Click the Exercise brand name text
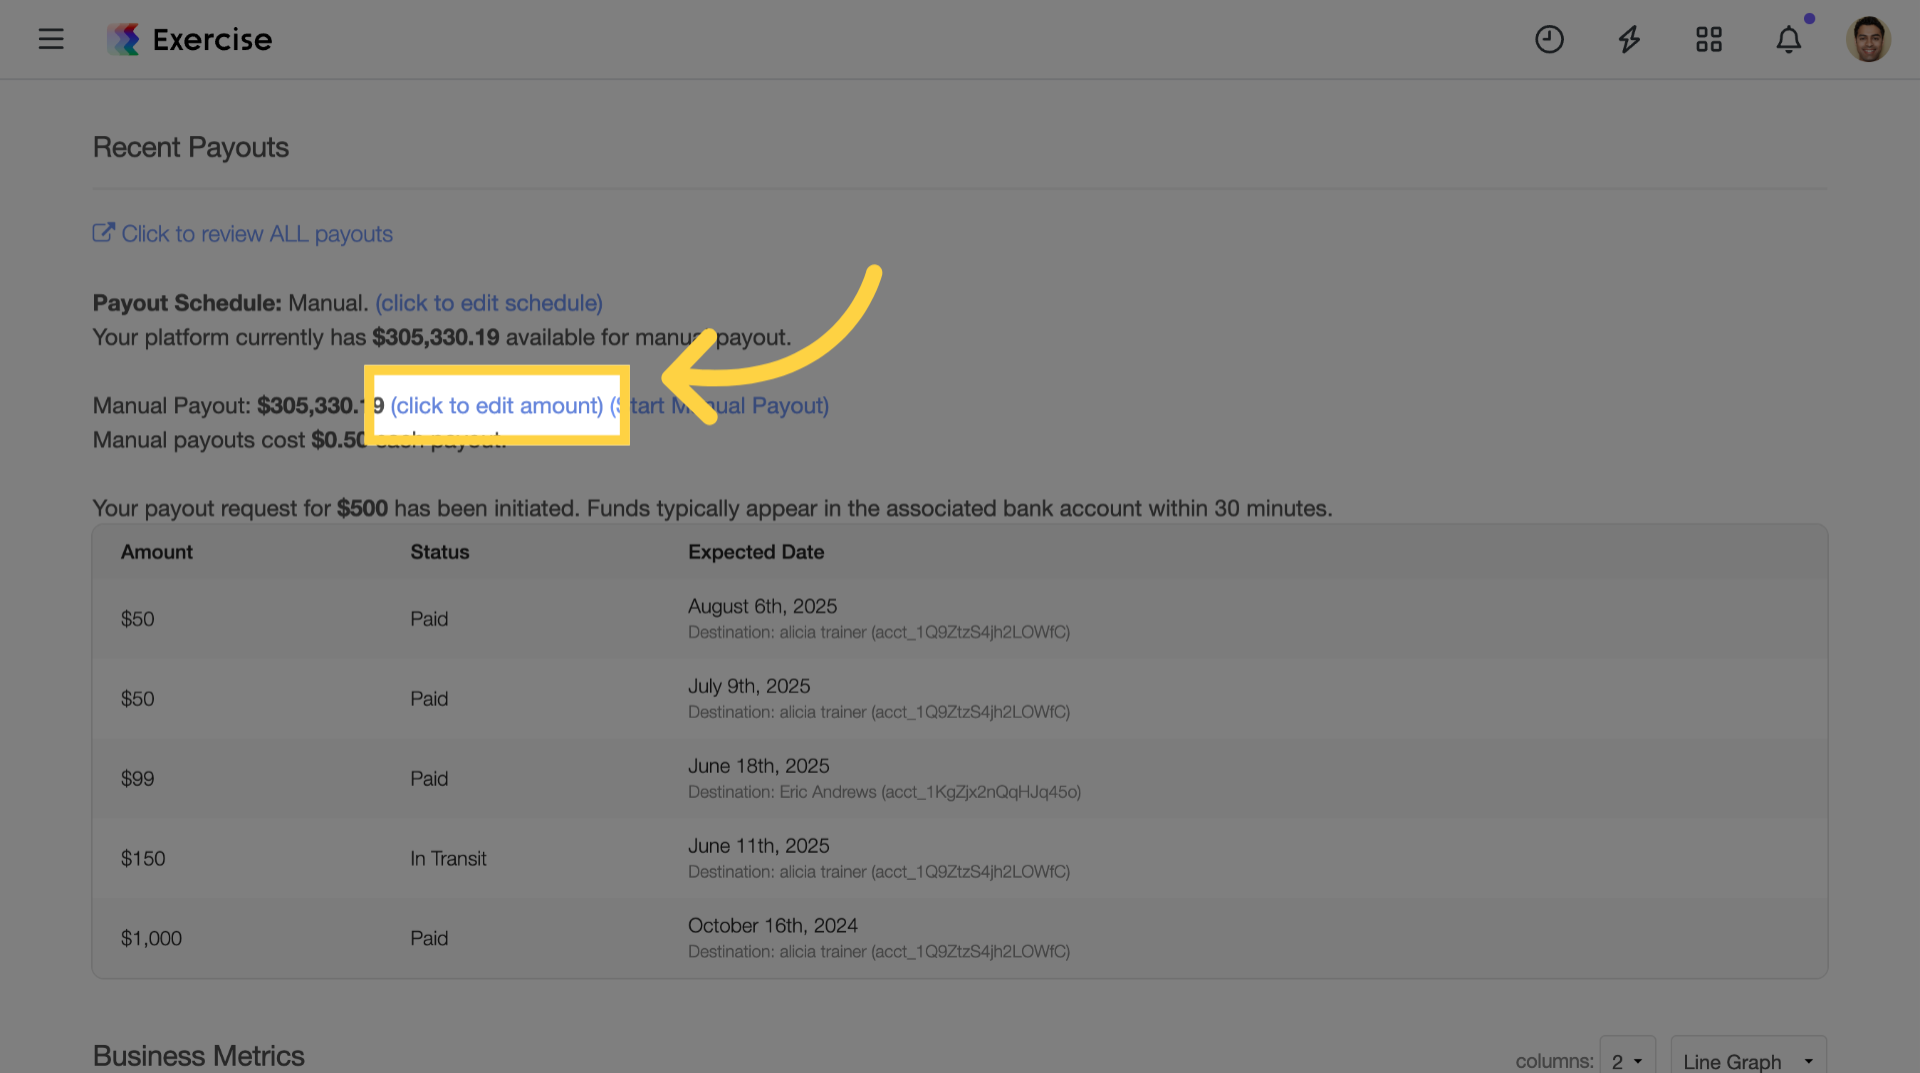This screenshot has height=1073, width=1920. pyautogui.click(x=212, y=39)
